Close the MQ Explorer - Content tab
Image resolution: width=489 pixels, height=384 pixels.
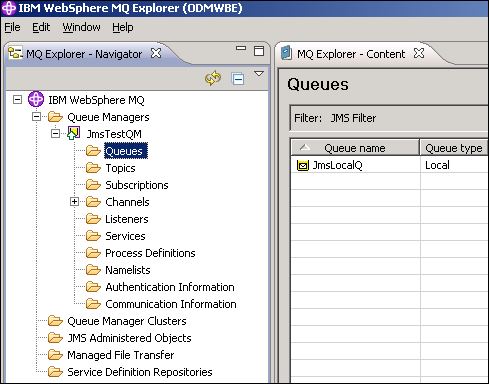(x=419, y=53)
